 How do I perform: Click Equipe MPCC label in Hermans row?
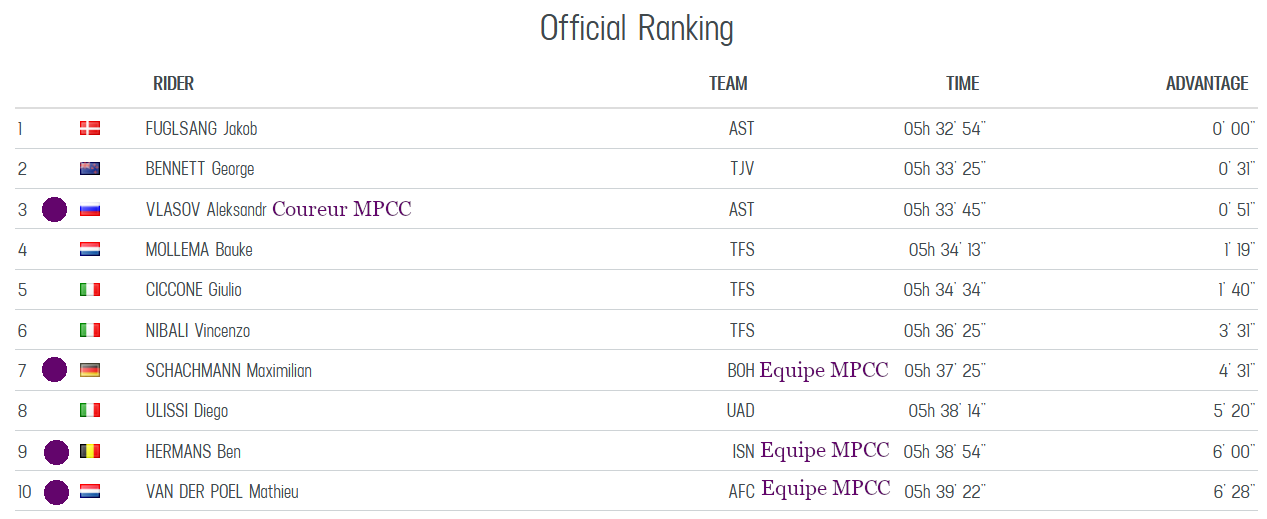coord(824,451)
